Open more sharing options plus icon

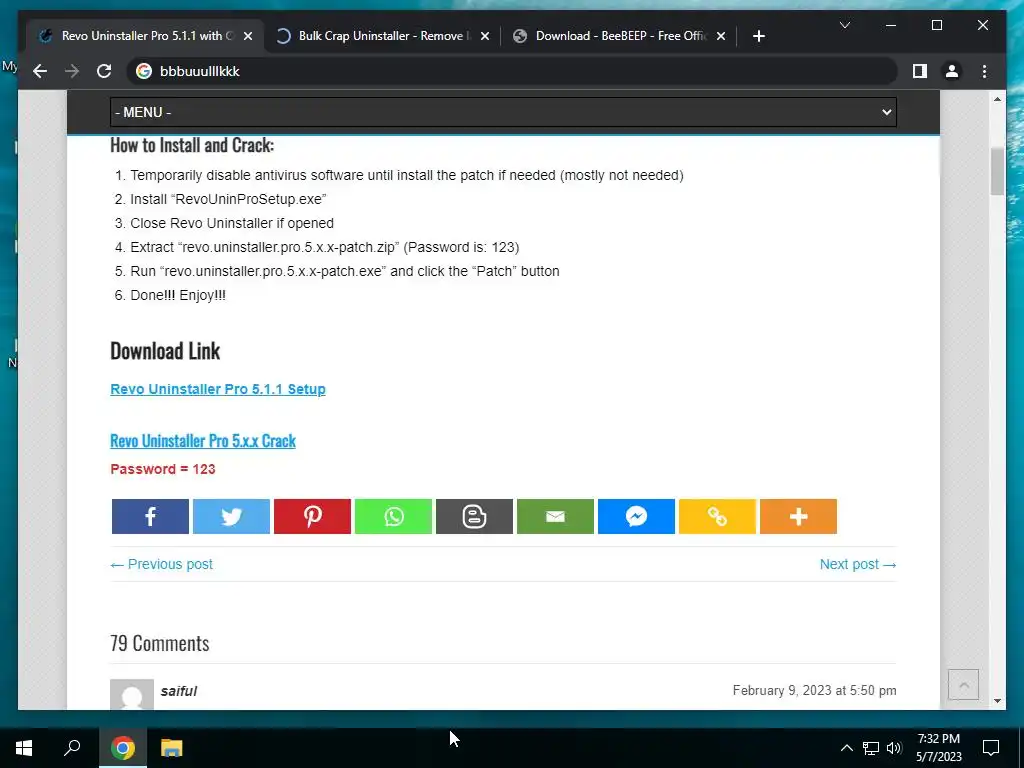798,517
